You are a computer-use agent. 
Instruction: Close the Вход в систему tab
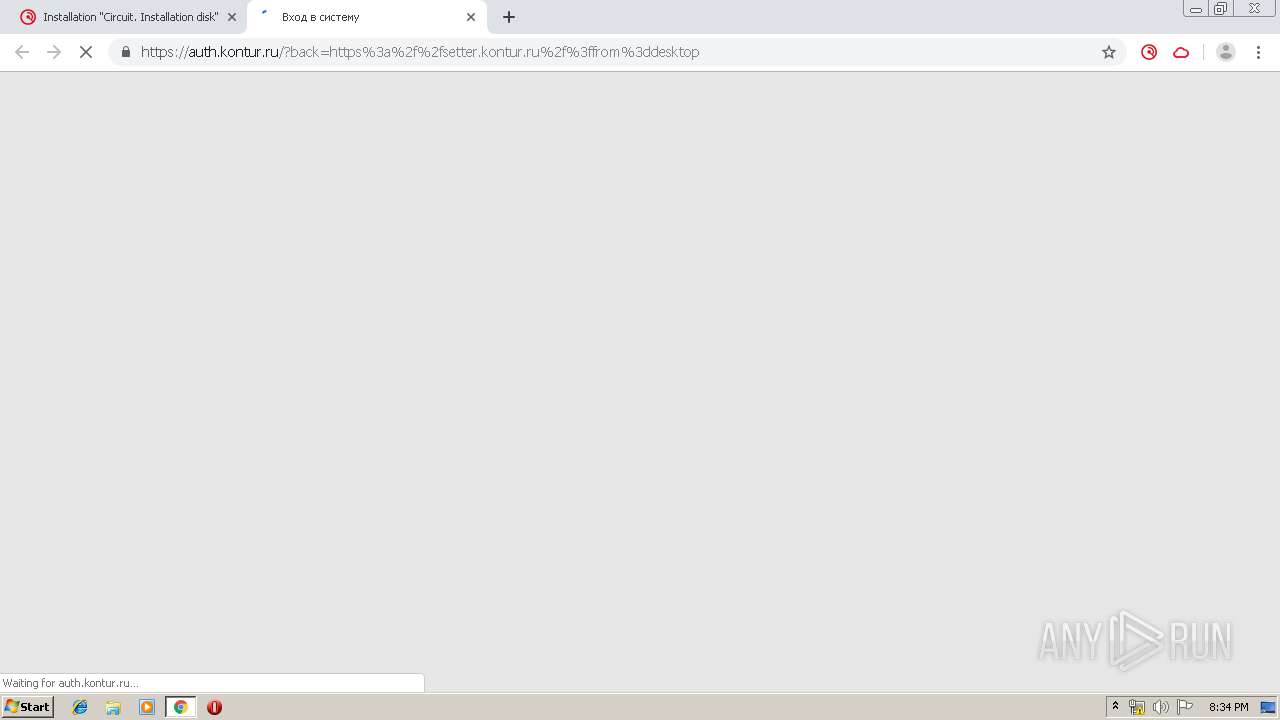[x=471, y=17]
